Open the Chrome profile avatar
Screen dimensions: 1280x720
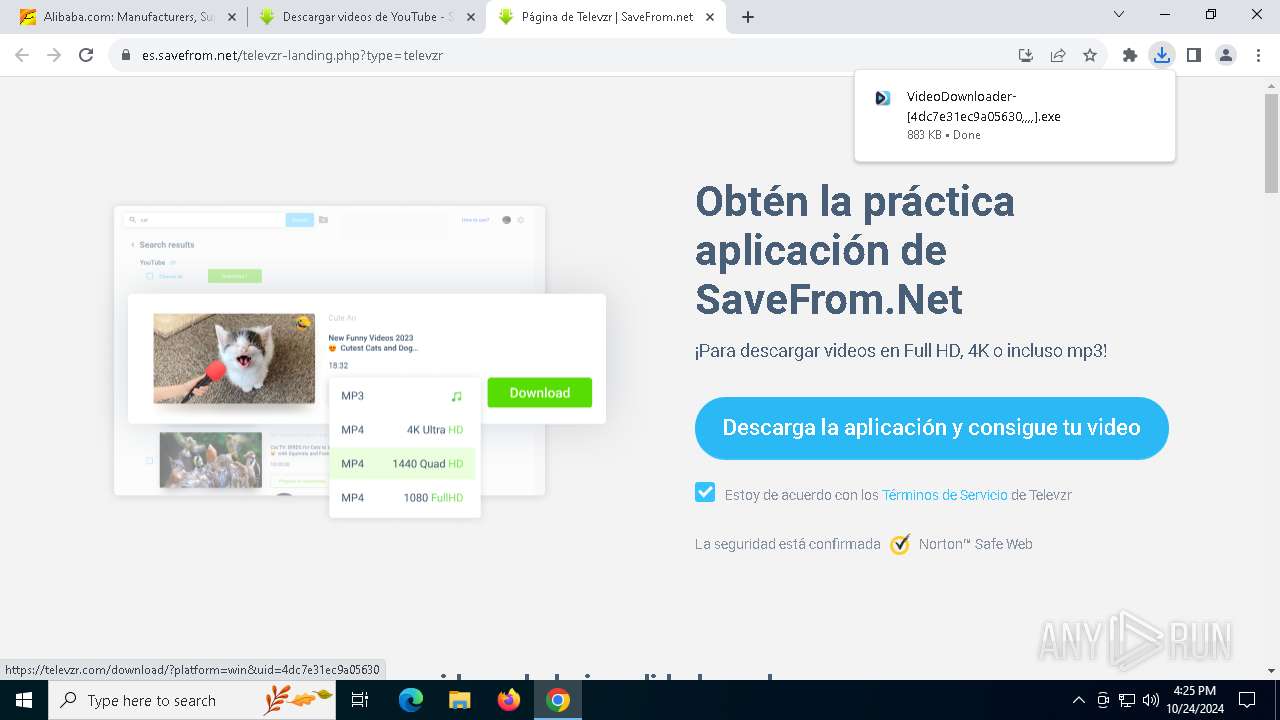click(x=1226, y=55)
